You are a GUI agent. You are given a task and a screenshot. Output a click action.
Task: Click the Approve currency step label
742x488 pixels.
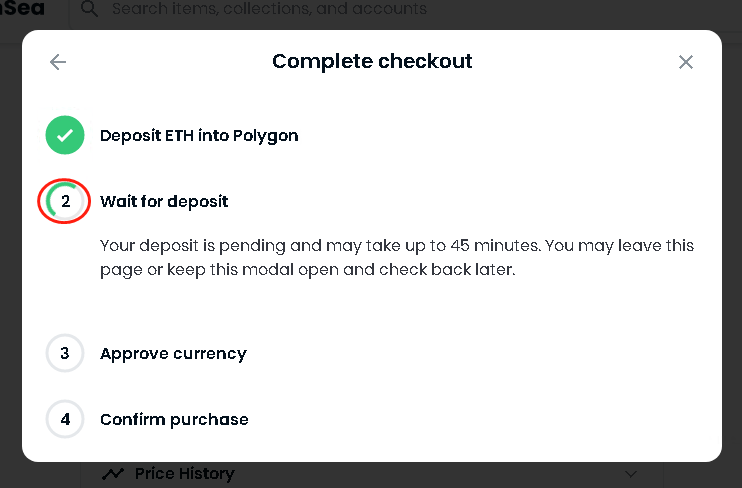[x=173, y=353]
